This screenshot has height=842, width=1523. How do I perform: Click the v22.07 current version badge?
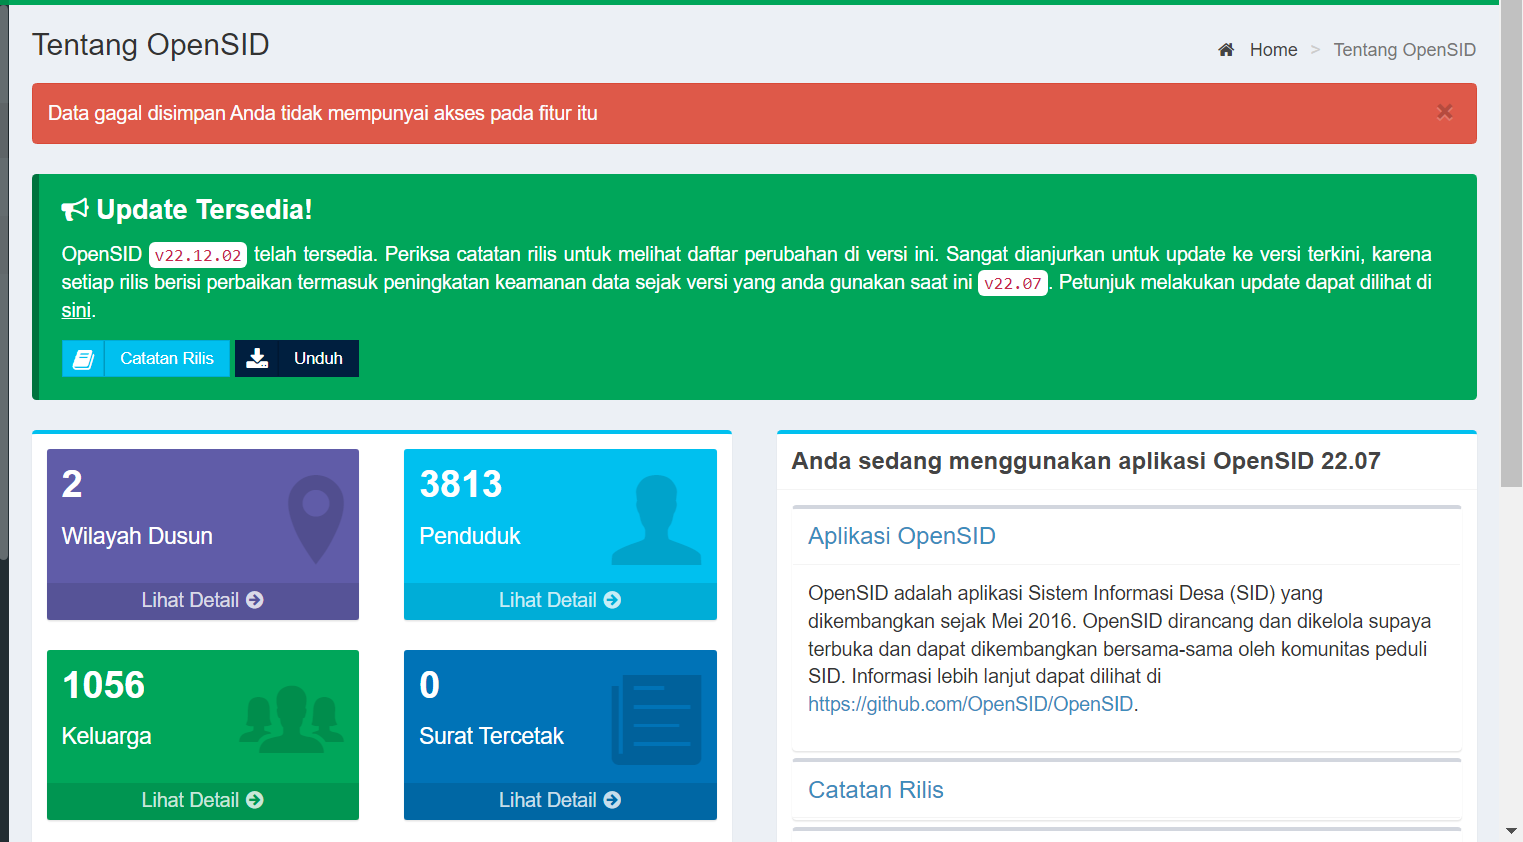pos(1013,283)
